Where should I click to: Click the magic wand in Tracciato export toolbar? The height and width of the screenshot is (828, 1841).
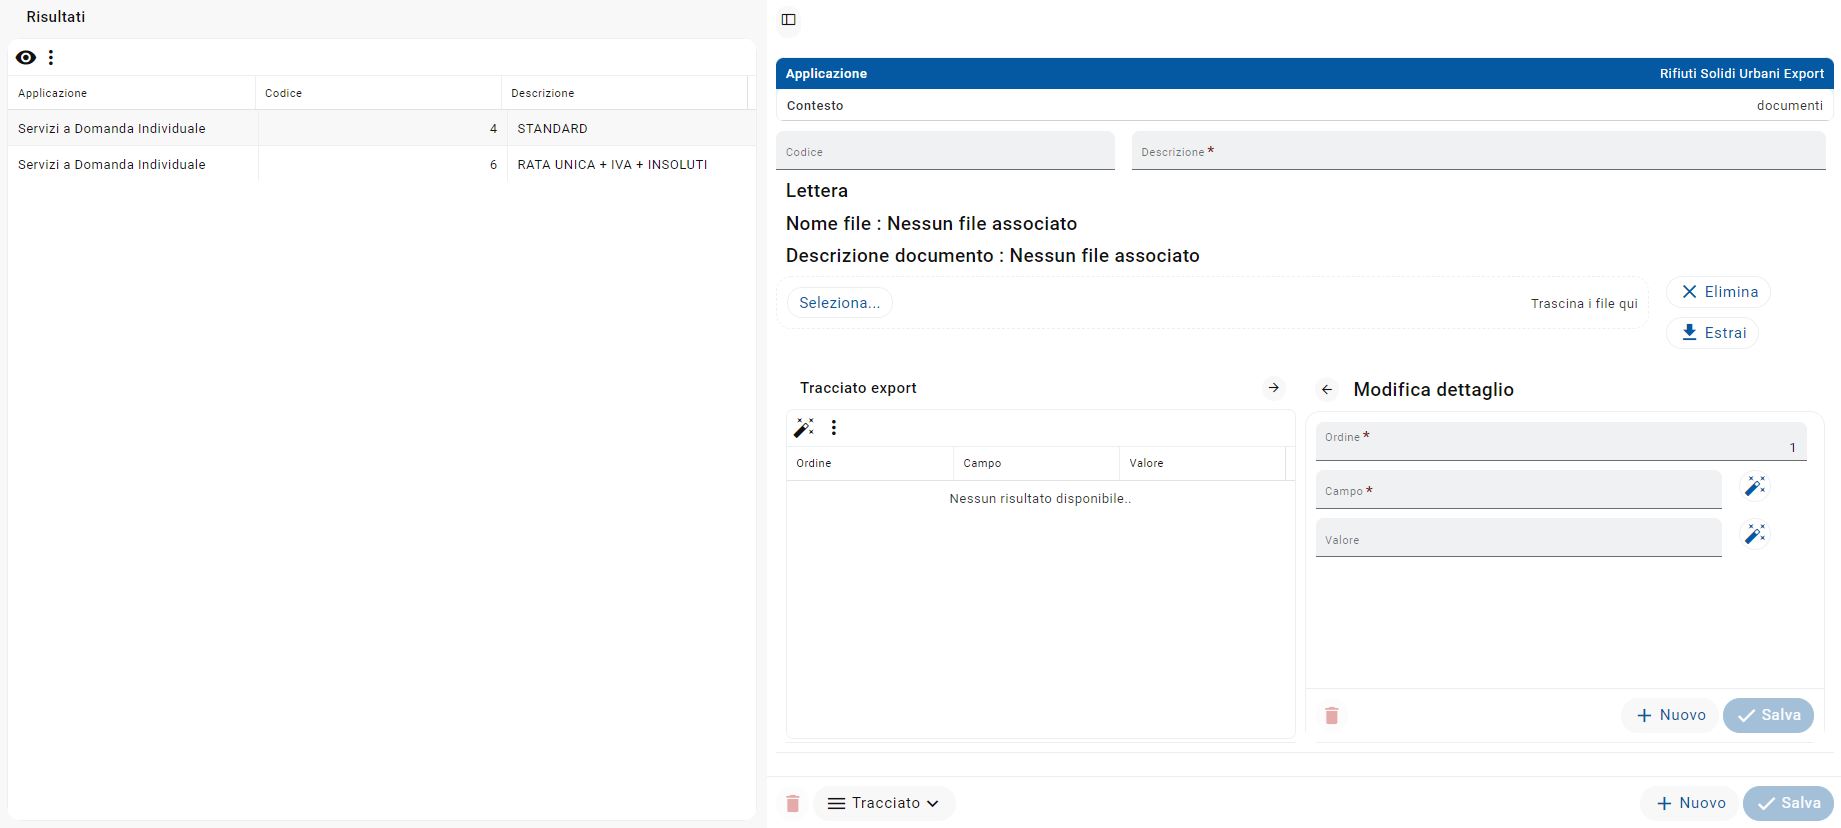[x=803, y=428]
